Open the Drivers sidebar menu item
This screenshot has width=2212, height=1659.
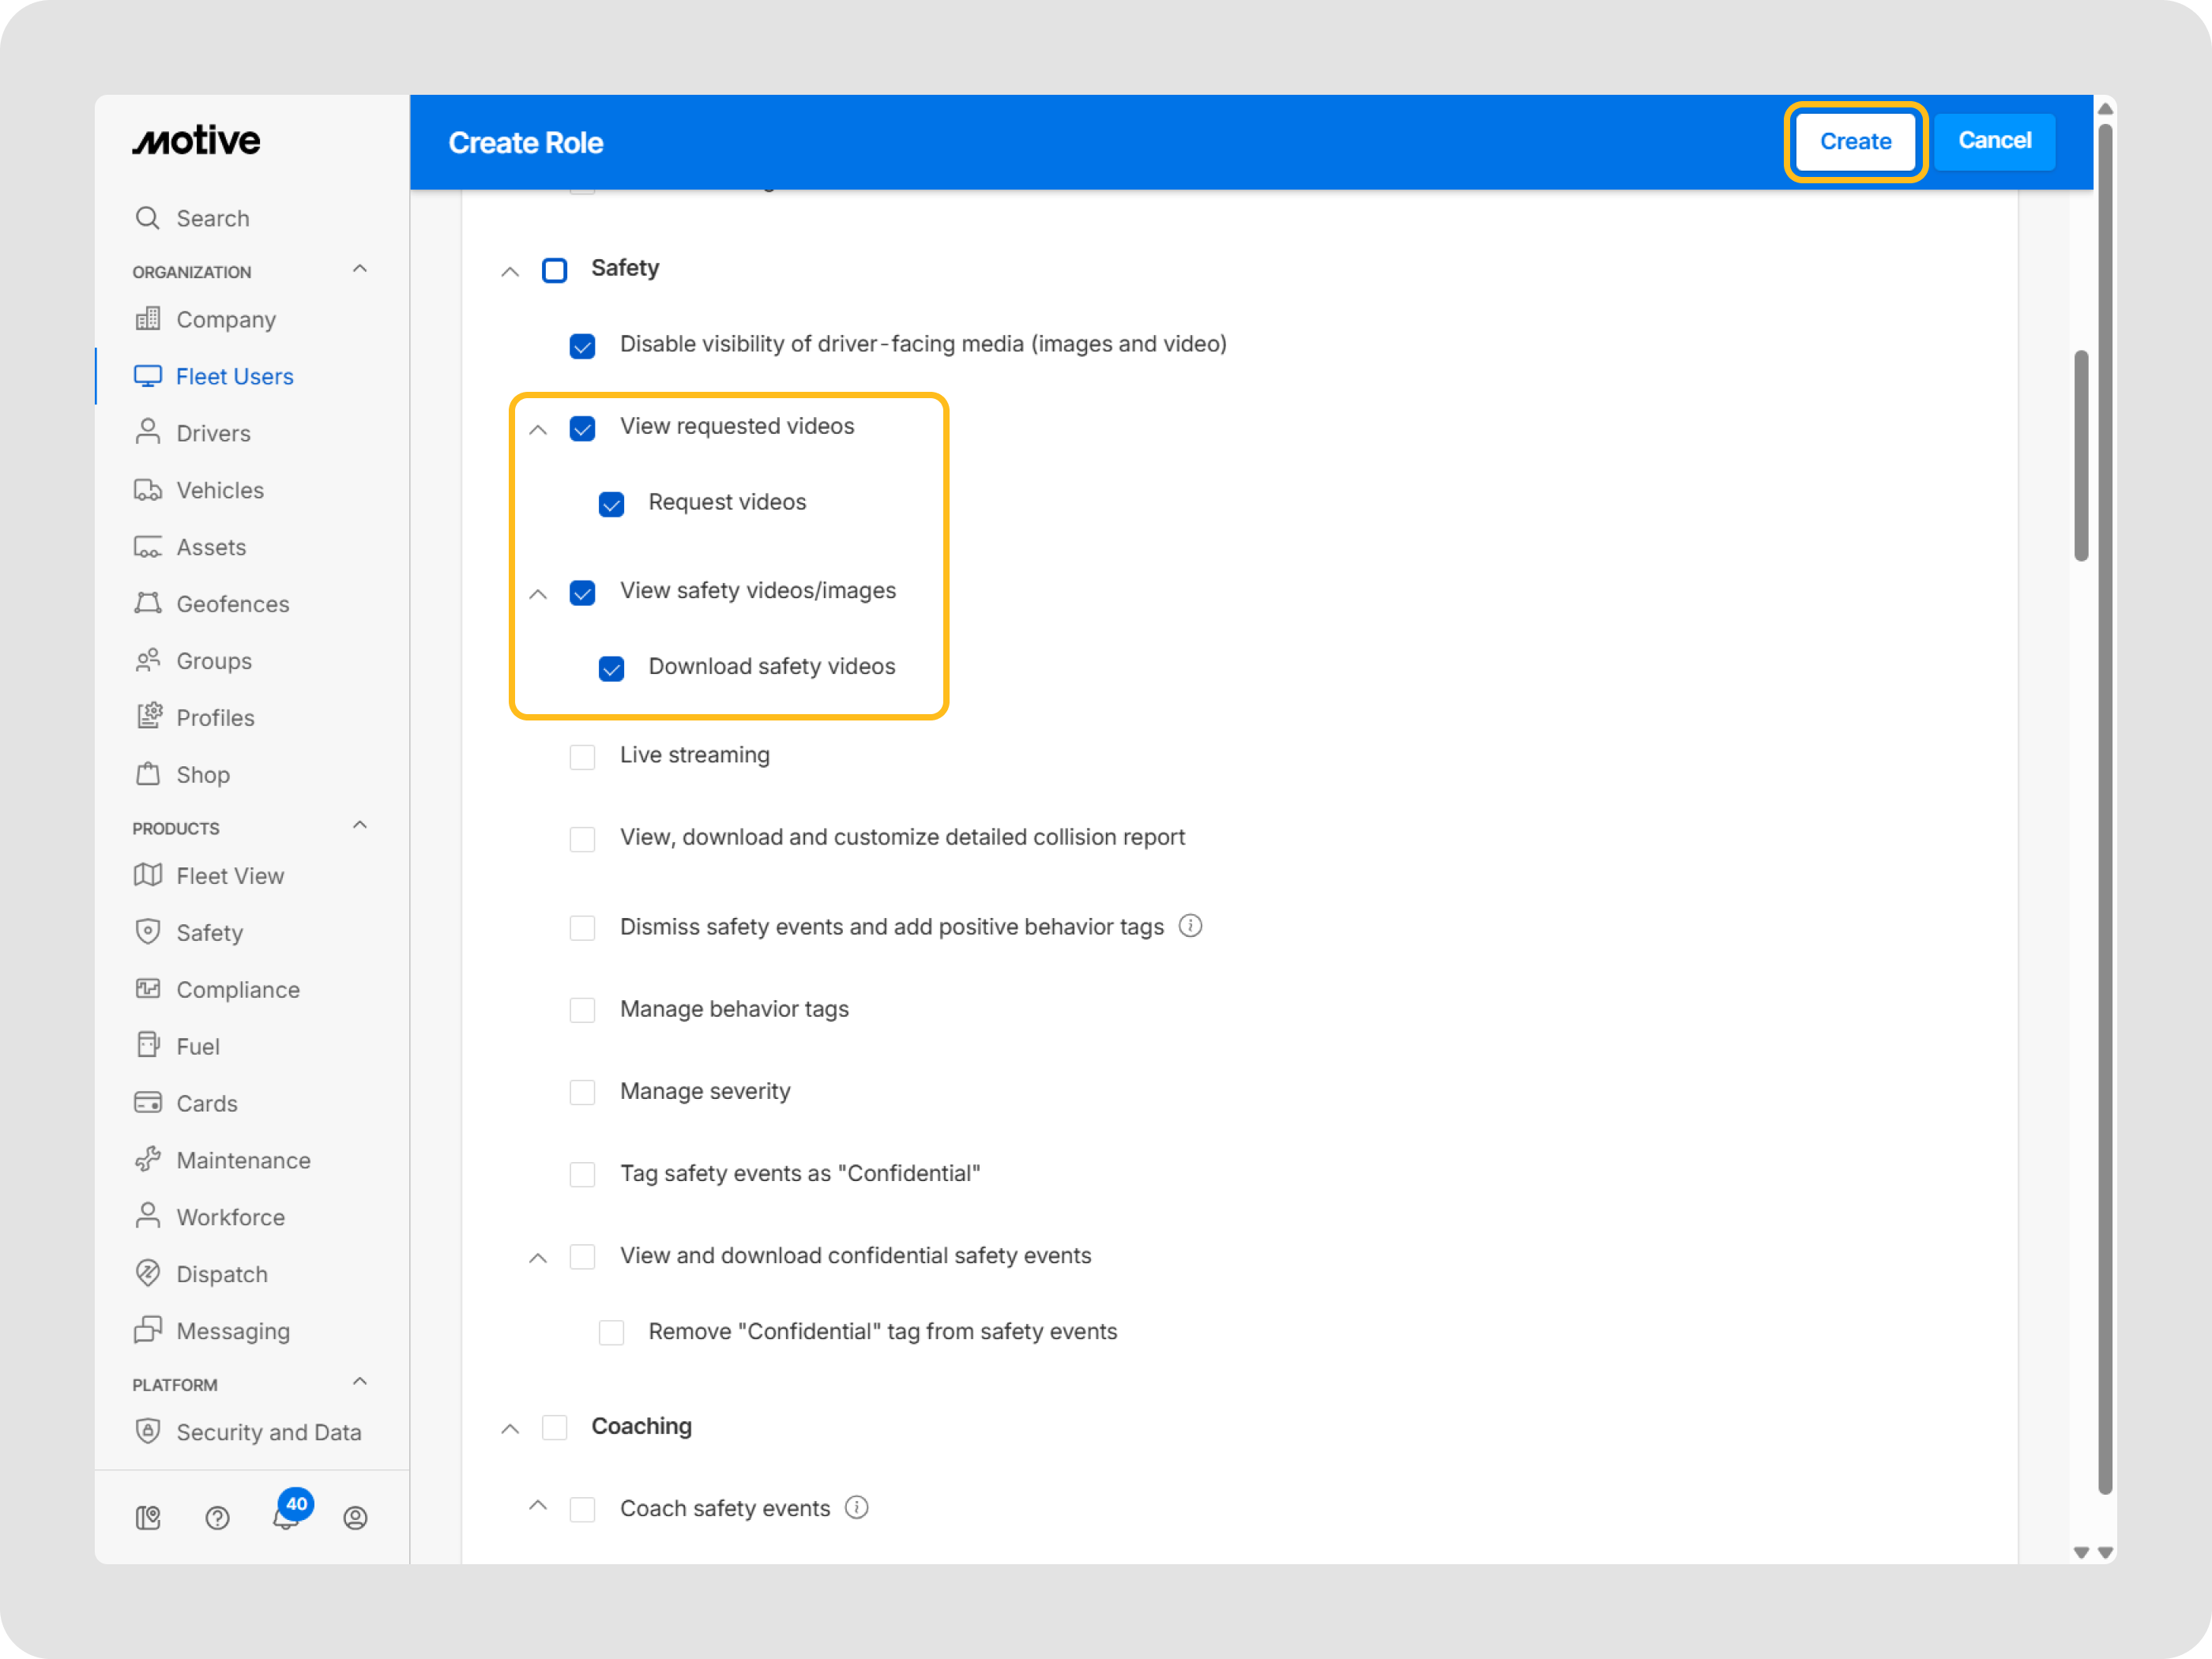coord(213,433)
